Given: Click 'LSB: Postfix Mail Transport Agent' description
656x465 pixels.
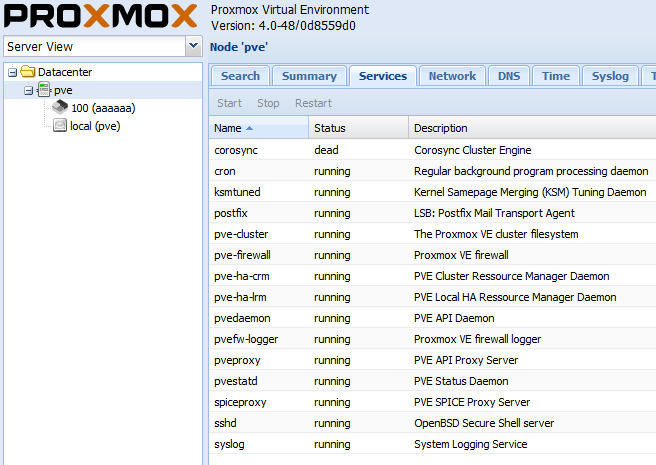Looking at the screenshot, I should click(494, 213).
